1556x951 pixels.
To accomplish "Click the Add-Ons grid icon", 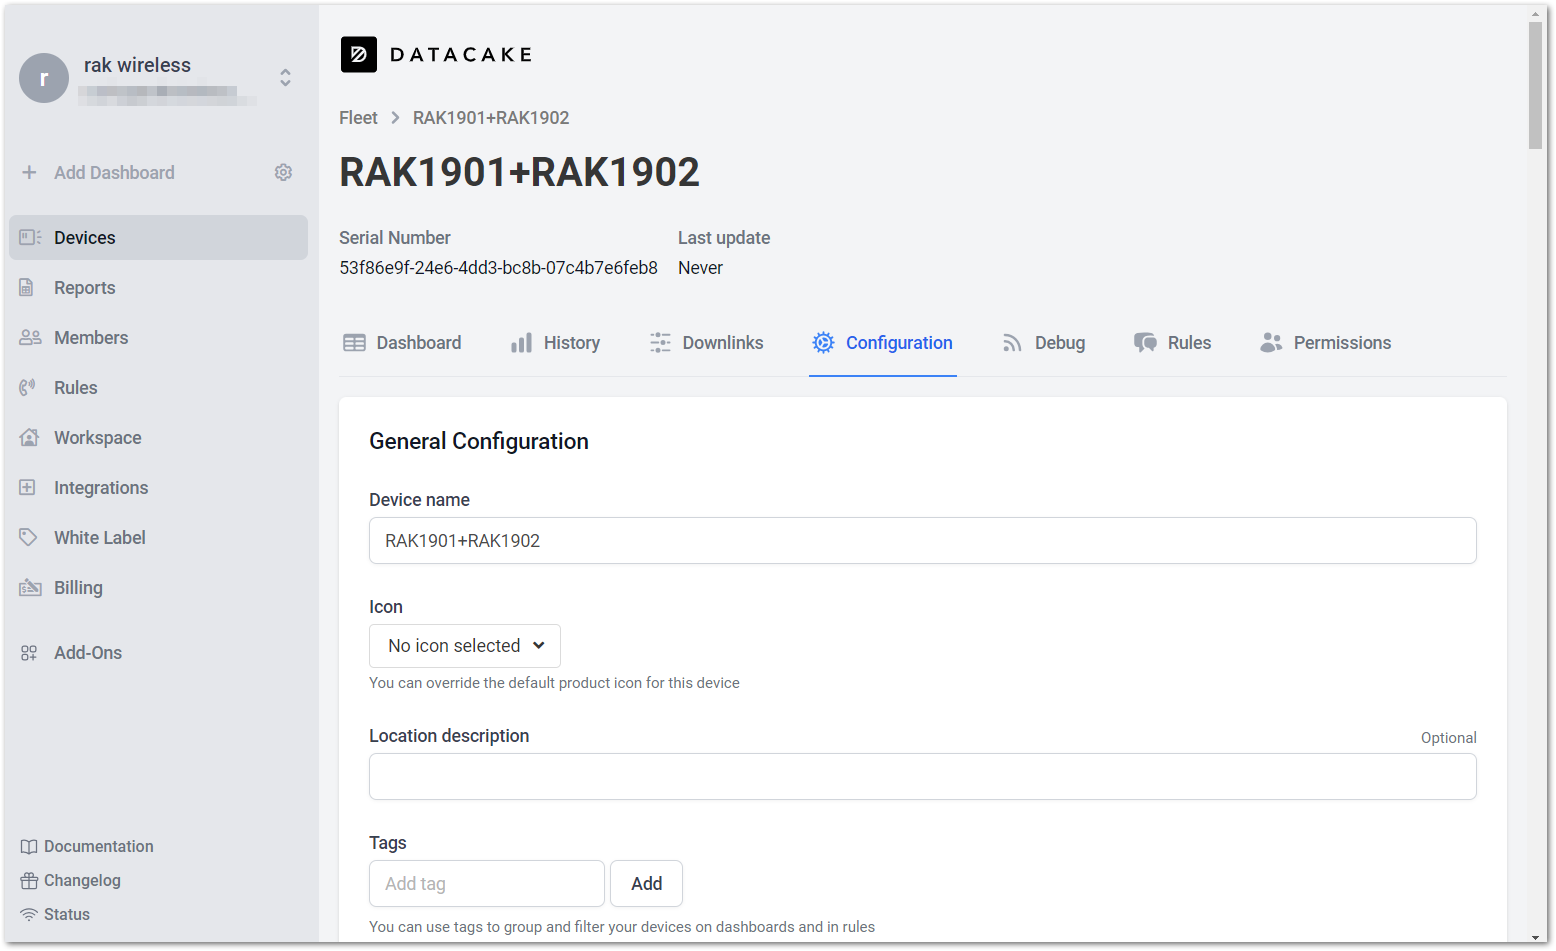I will point(29,653).
